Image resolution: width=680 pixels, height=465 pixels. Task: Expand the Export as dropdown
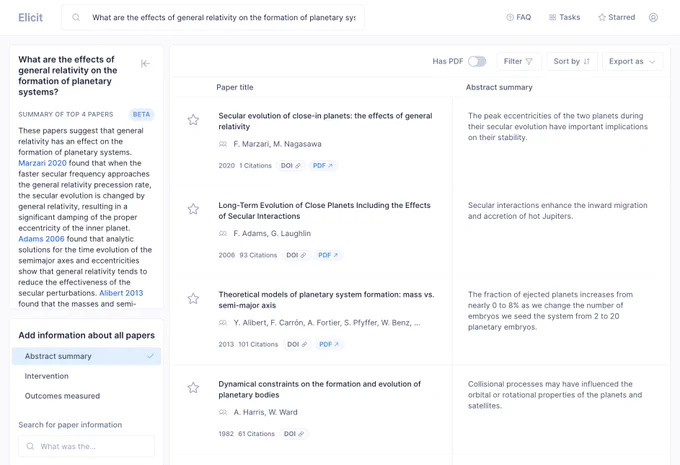pyautogui.click(x=632, y=62)
